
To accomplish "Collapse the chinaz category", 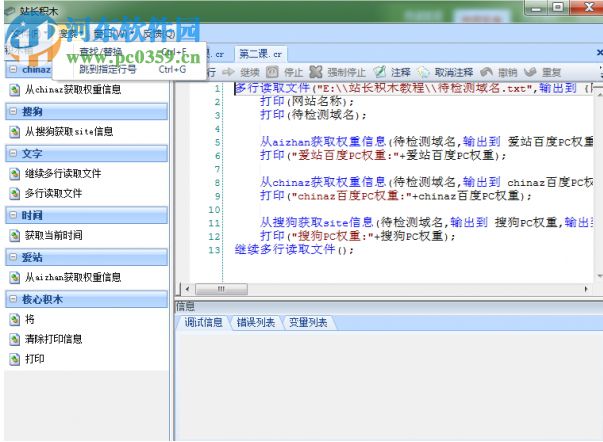I will (x=13, y=70).
